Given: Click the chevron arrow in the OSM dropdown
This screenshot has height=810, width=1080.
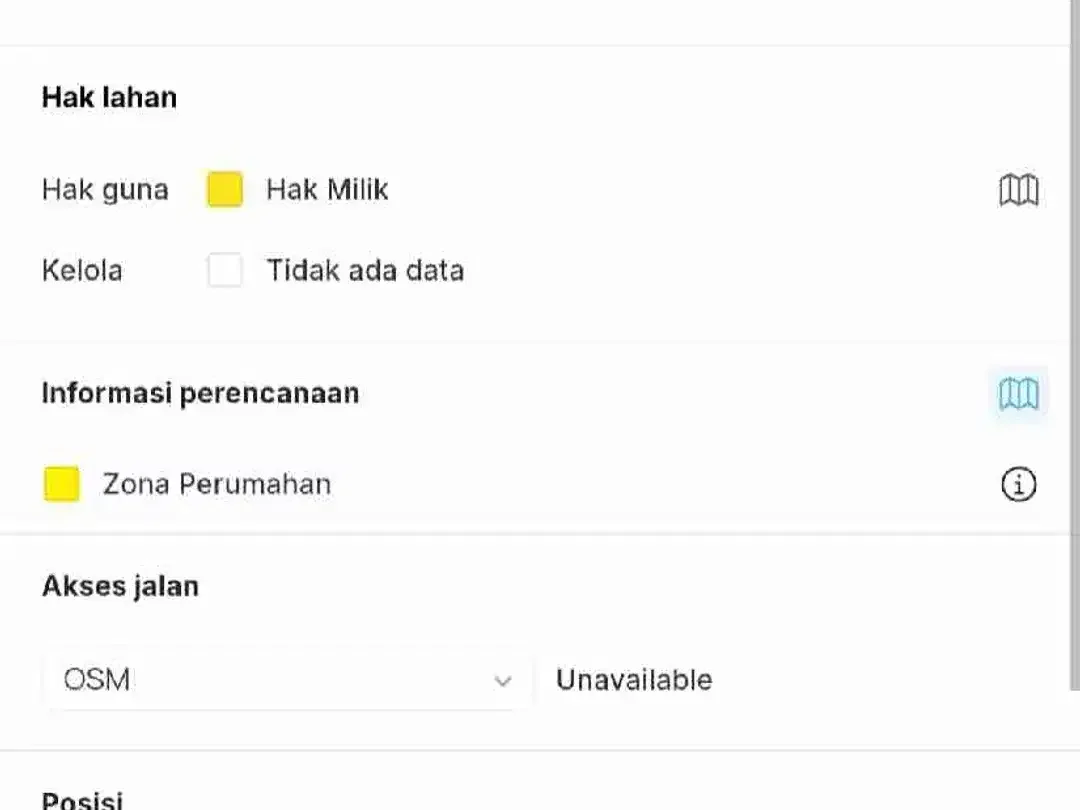Looking at the screenshot, I should point(503,681).
